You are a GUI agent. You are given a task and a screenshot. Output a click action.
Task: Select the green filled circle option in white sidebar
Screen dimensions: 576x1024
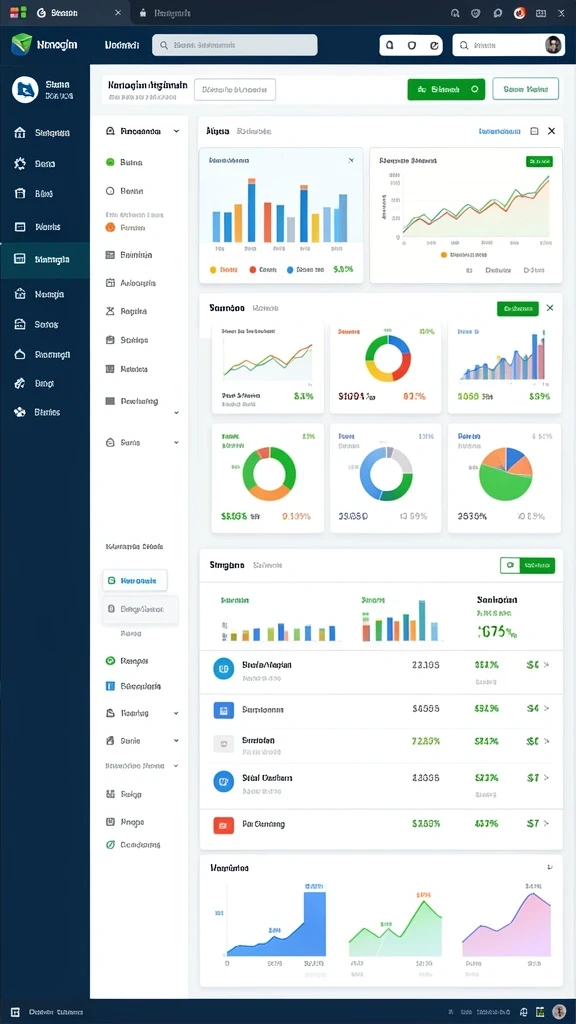coord(110,163)
